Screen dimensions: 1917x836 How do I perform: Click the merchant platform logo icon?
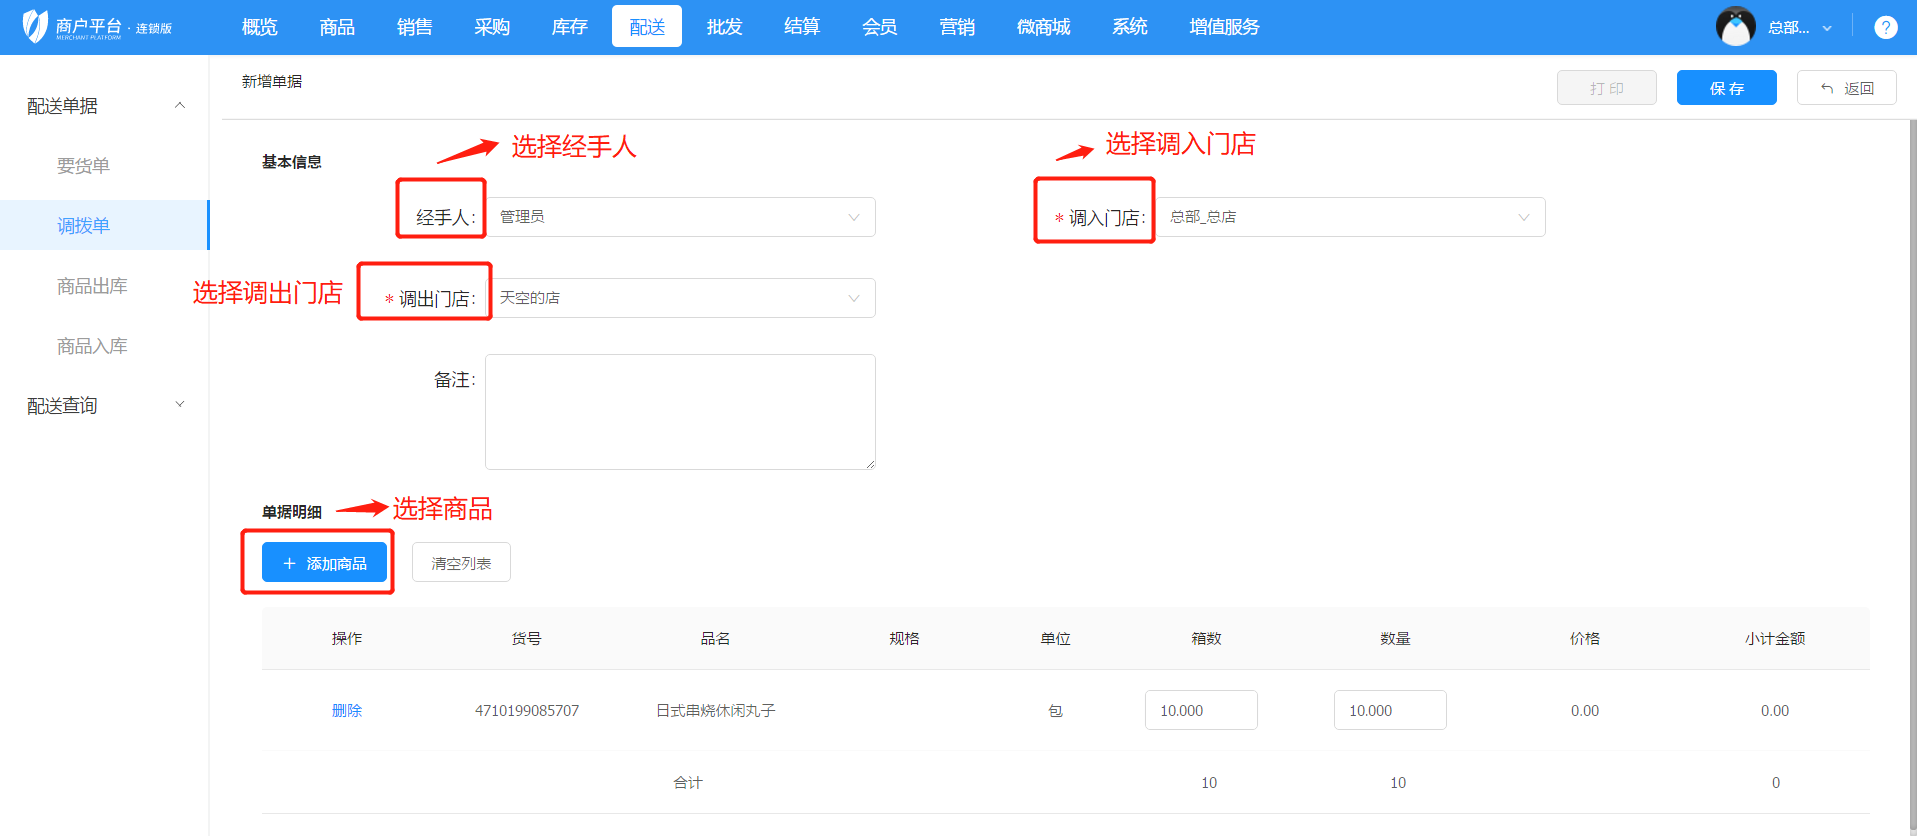(36, 26)
